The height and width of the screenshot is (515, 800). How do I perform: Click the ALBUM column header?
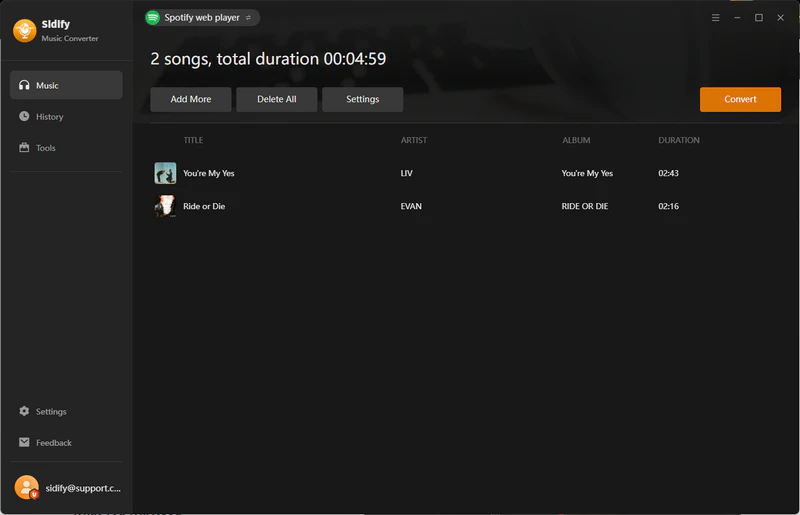click(x=576, y=140)
